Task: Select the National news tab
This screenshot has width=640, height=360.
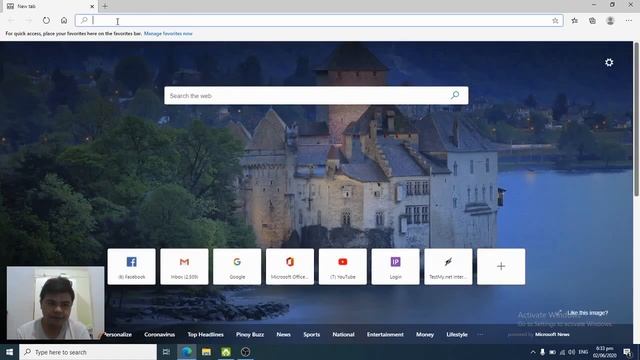Action: click(x=343, y=334)
